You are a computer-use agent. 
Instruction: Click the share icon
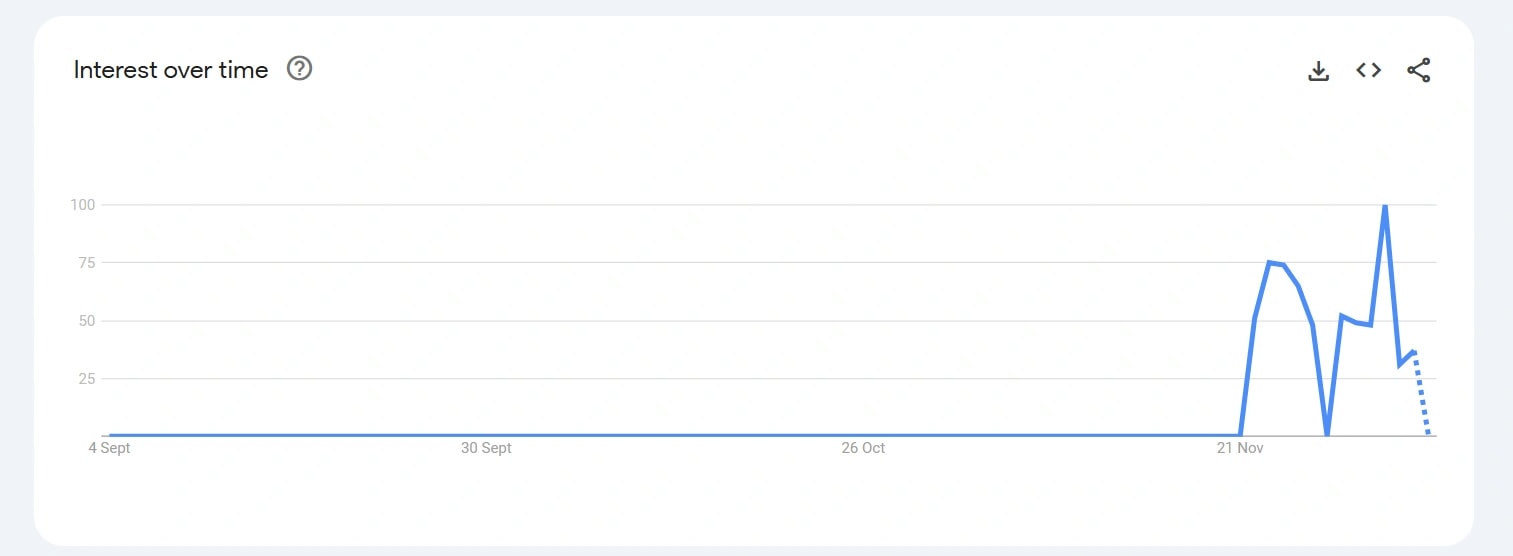pos(1418,70)
